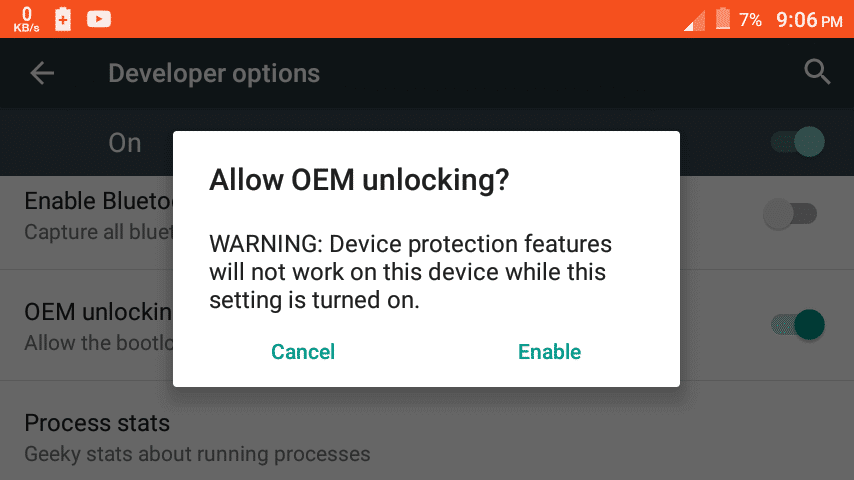Tap the cellular signal strength icon
854x480 pixels.
(694, 21)
